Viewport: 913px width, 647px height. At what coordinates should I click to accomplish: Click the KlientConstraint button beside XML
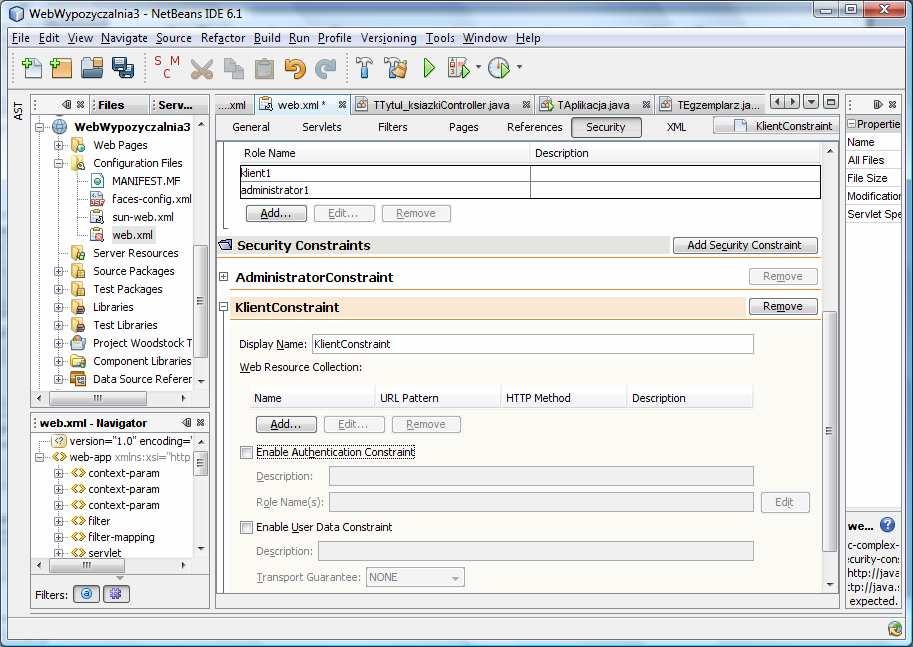777,126
